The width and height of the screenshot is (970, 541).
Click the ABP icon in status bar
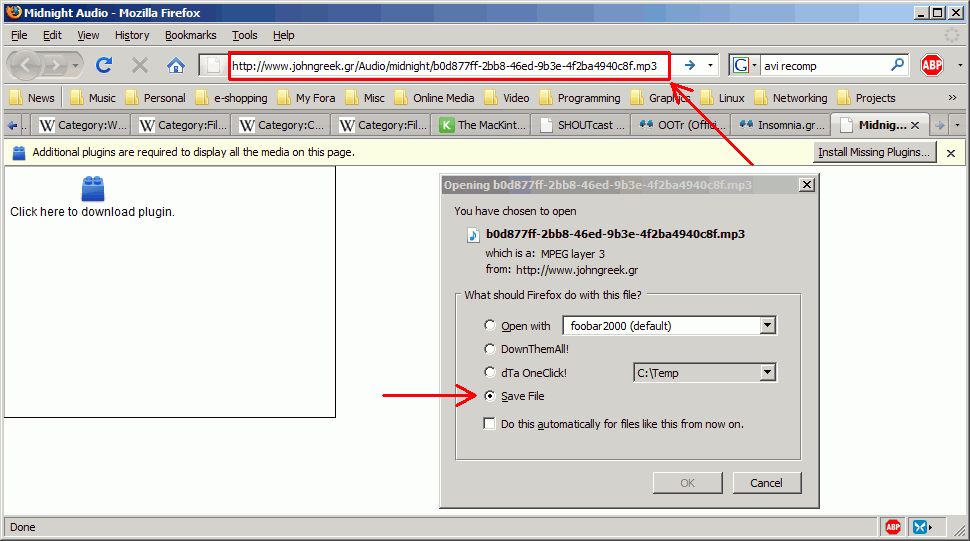(x=893, y=527)
